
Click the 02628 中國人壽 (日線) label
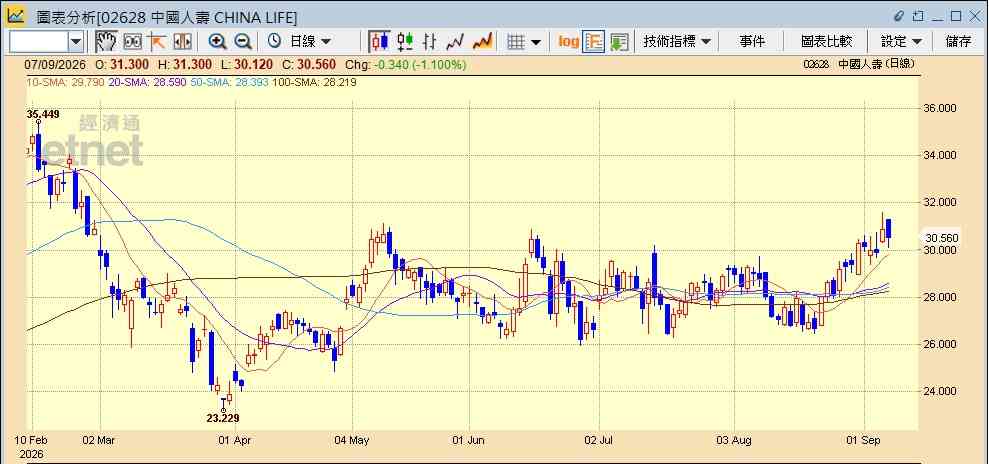[858, 64]
